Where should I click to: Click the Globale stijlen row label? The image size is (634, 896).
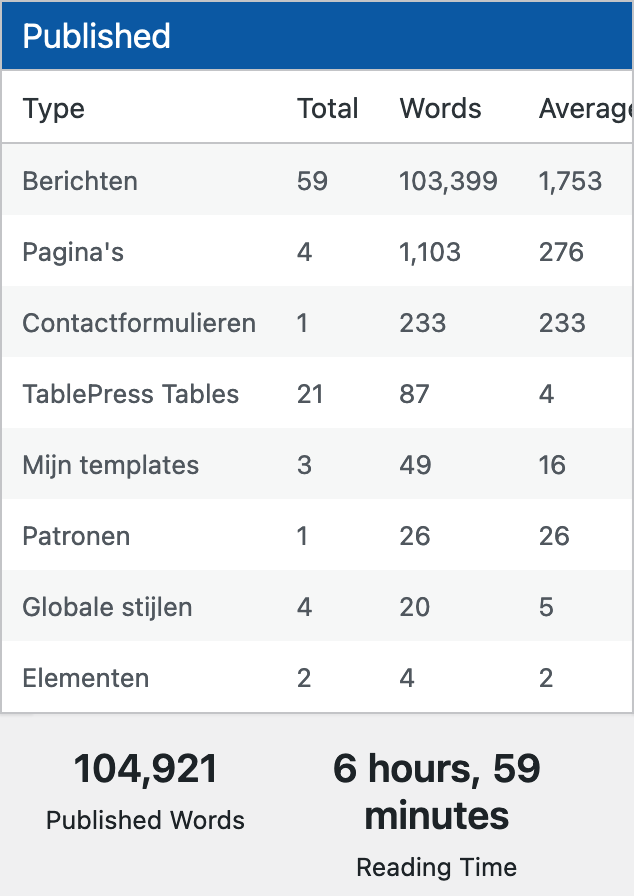(107, 607)
